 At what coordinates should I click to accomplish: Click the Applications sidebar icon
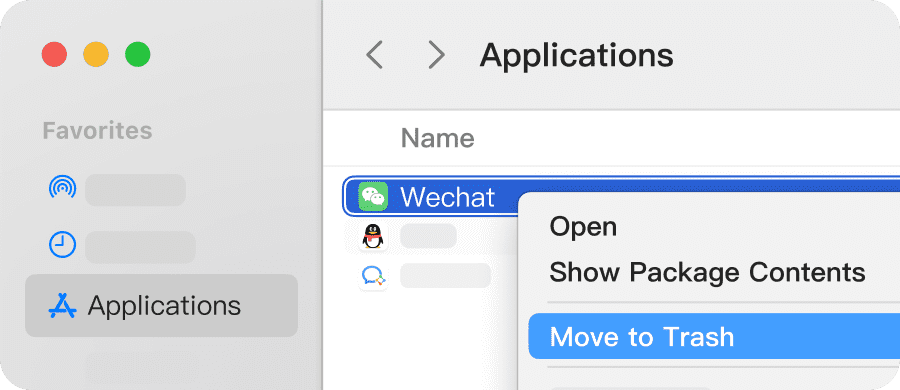coord(62,306)
